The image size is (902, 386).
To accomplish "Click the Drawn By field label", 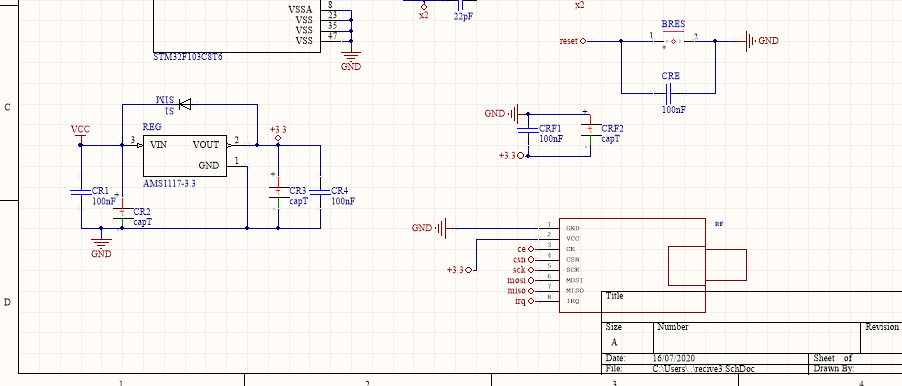I will (x=834, y=368).
